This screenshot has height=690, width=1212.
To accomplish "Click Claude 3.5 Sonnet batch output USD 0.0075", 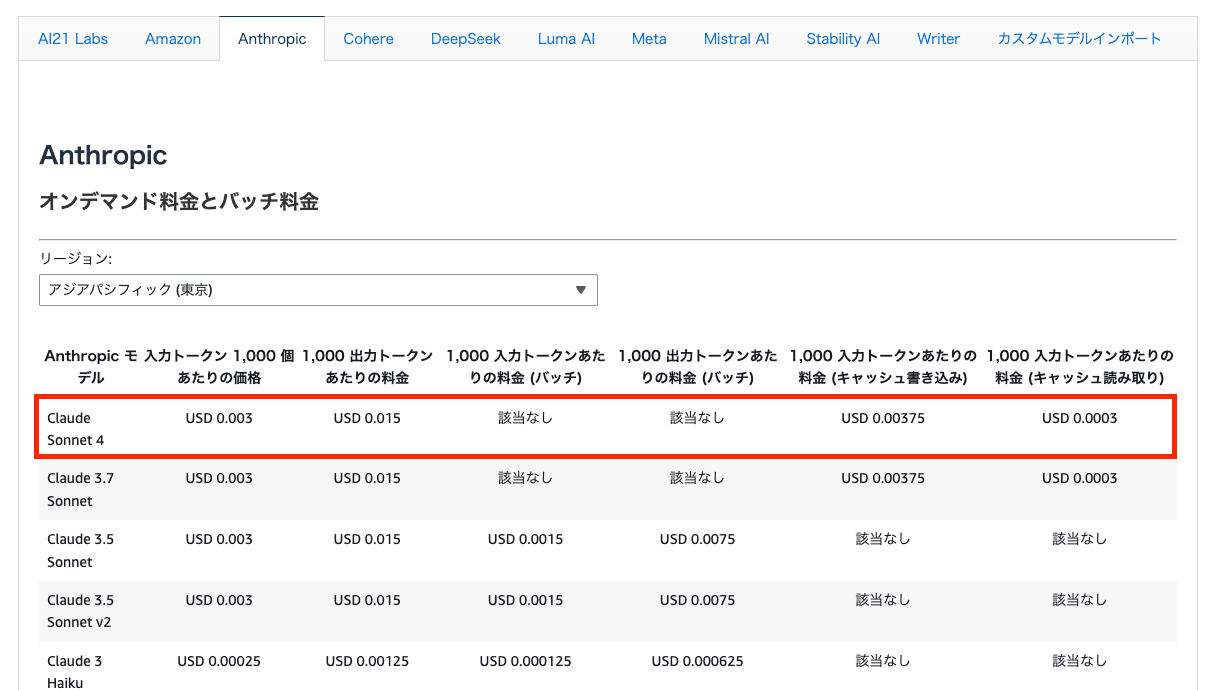I will (x=697, y=539).
